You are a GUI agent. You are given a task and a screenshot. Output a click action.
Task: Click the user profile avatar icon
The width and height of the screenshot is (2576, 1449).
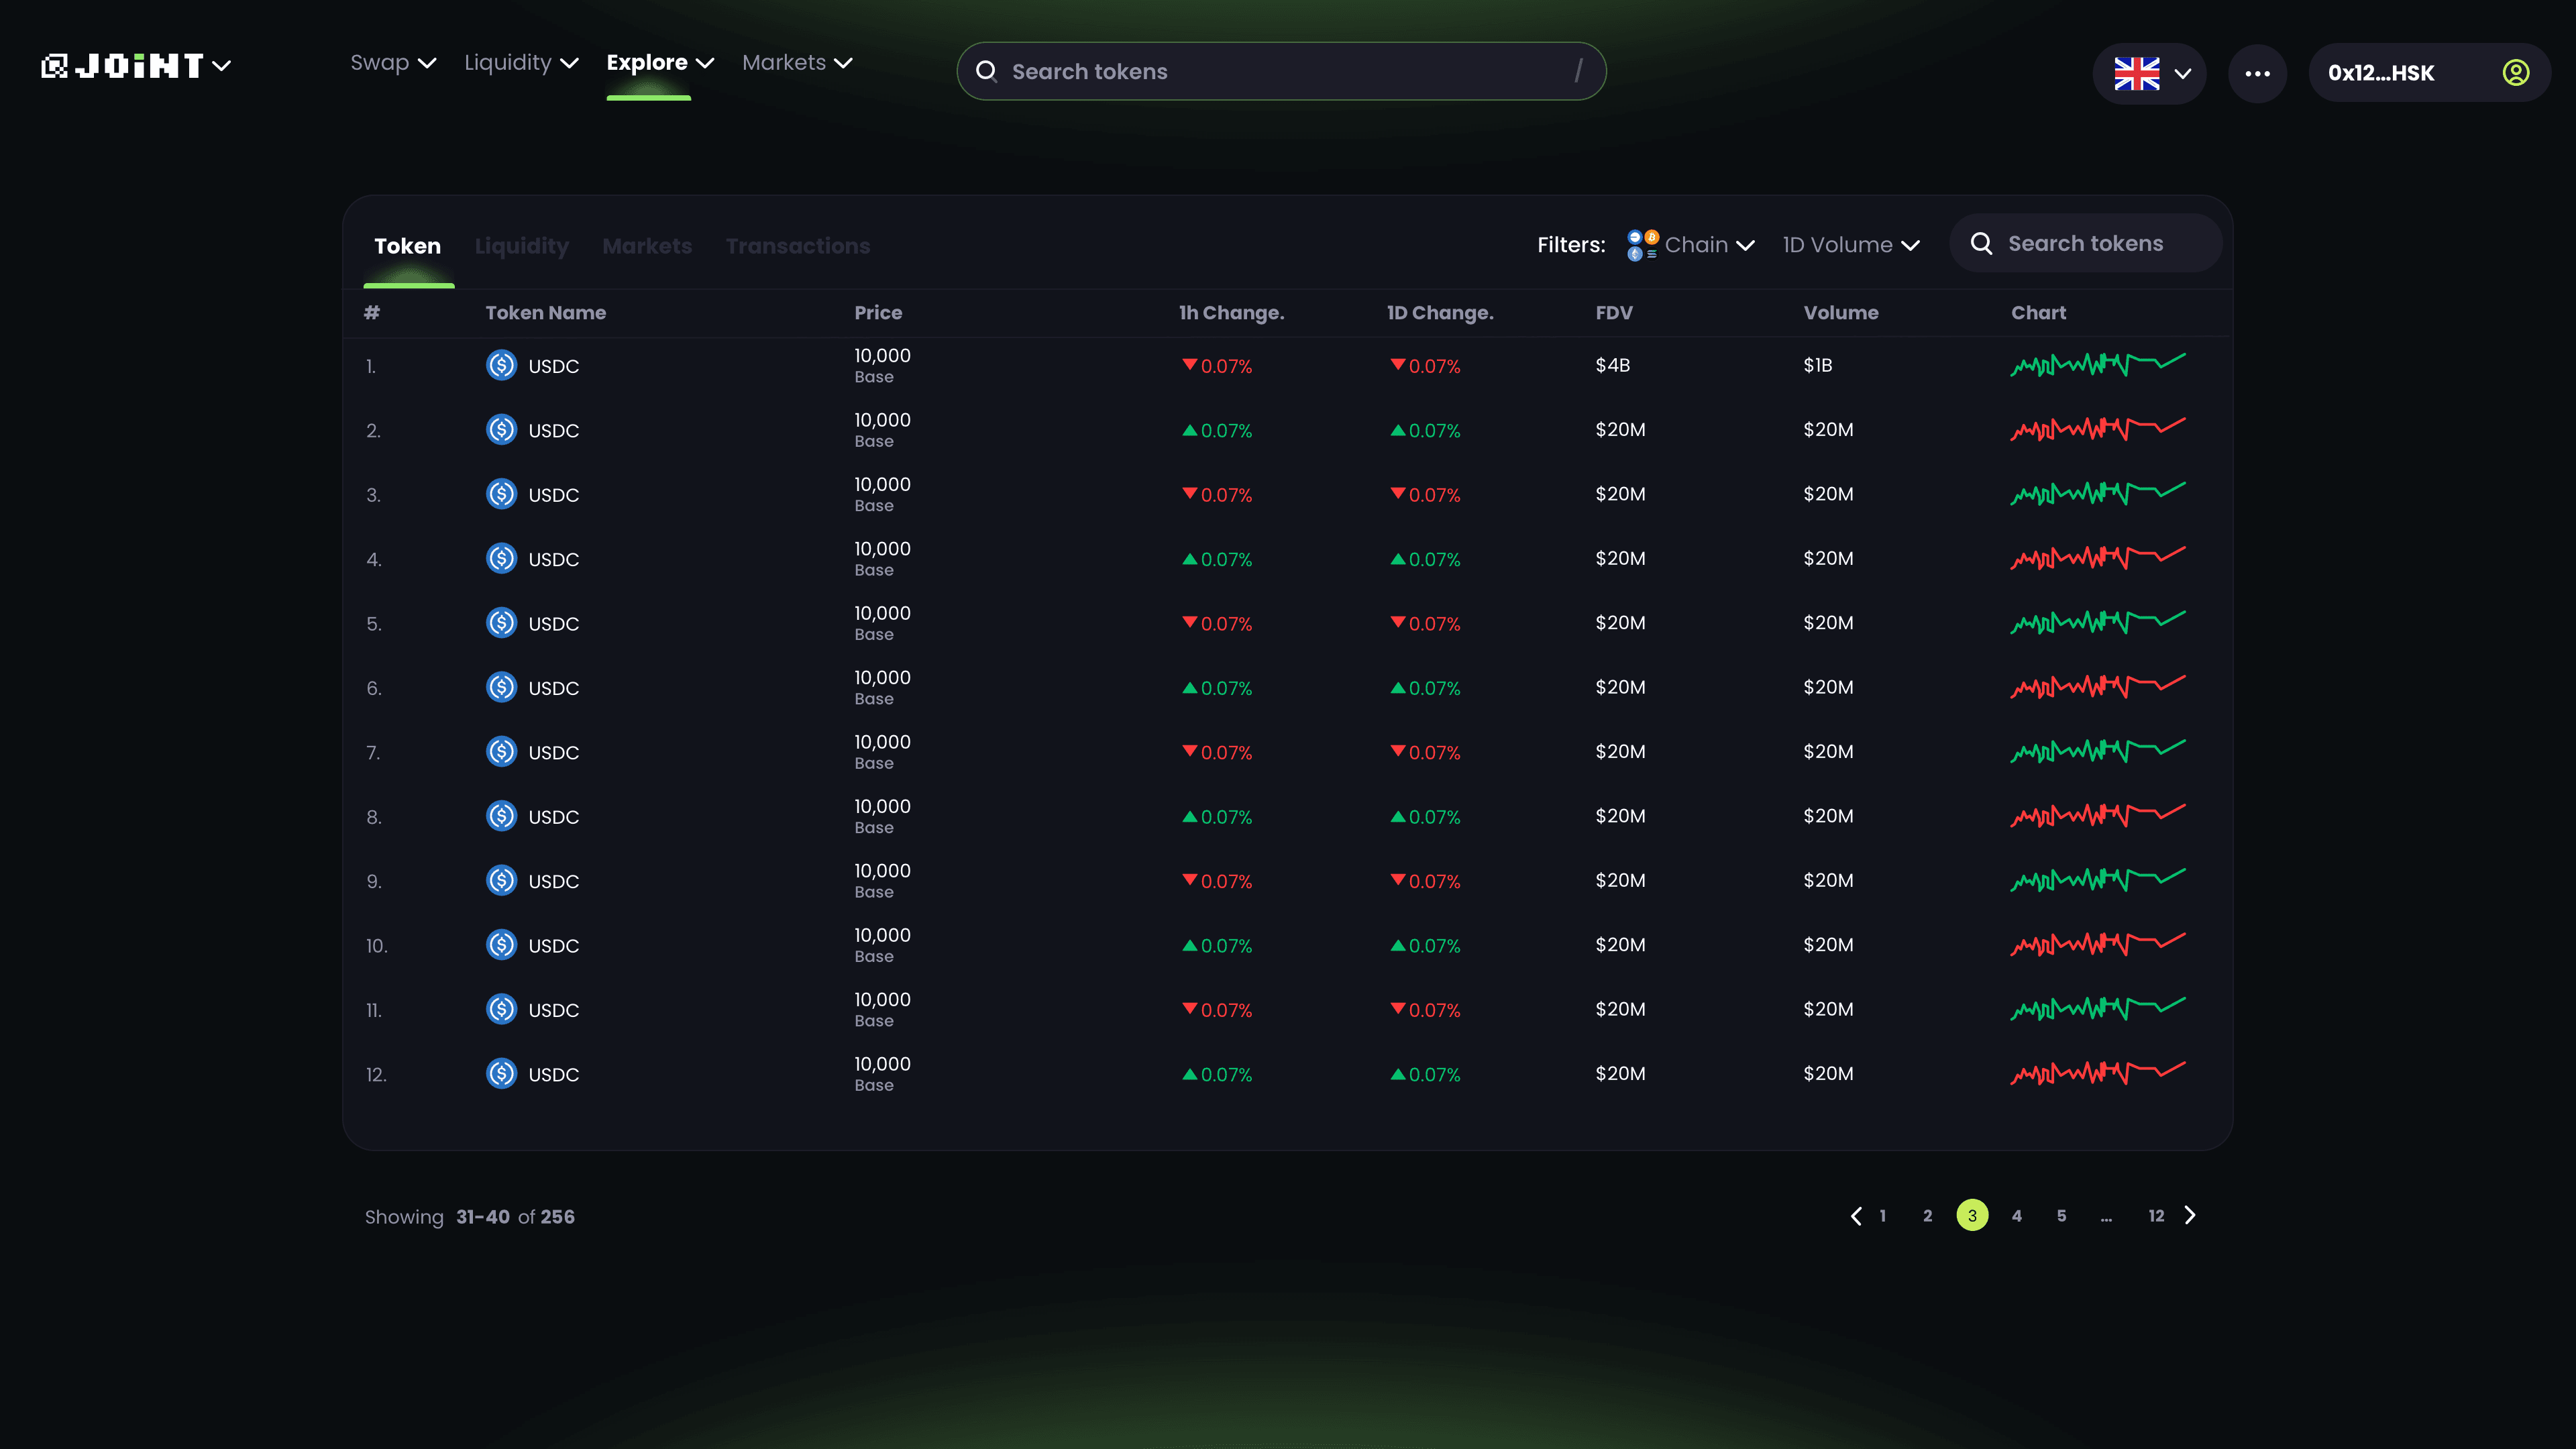pos(2515,72)
